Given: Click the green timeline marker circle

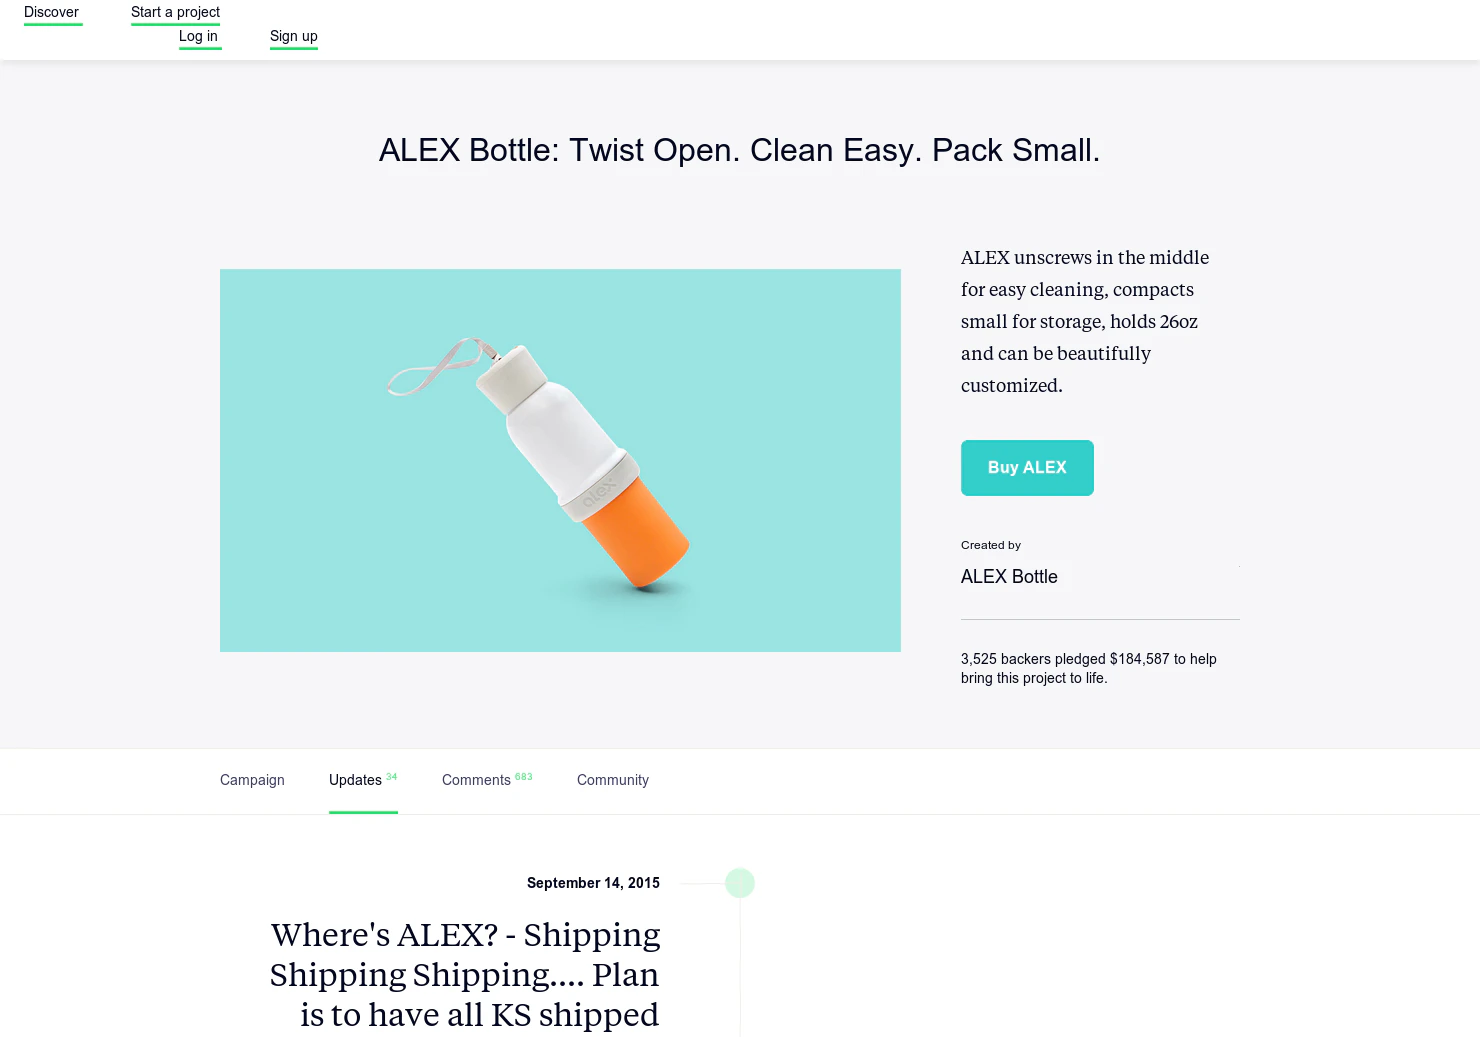Looking at the screenshot, I should (740, 883).
